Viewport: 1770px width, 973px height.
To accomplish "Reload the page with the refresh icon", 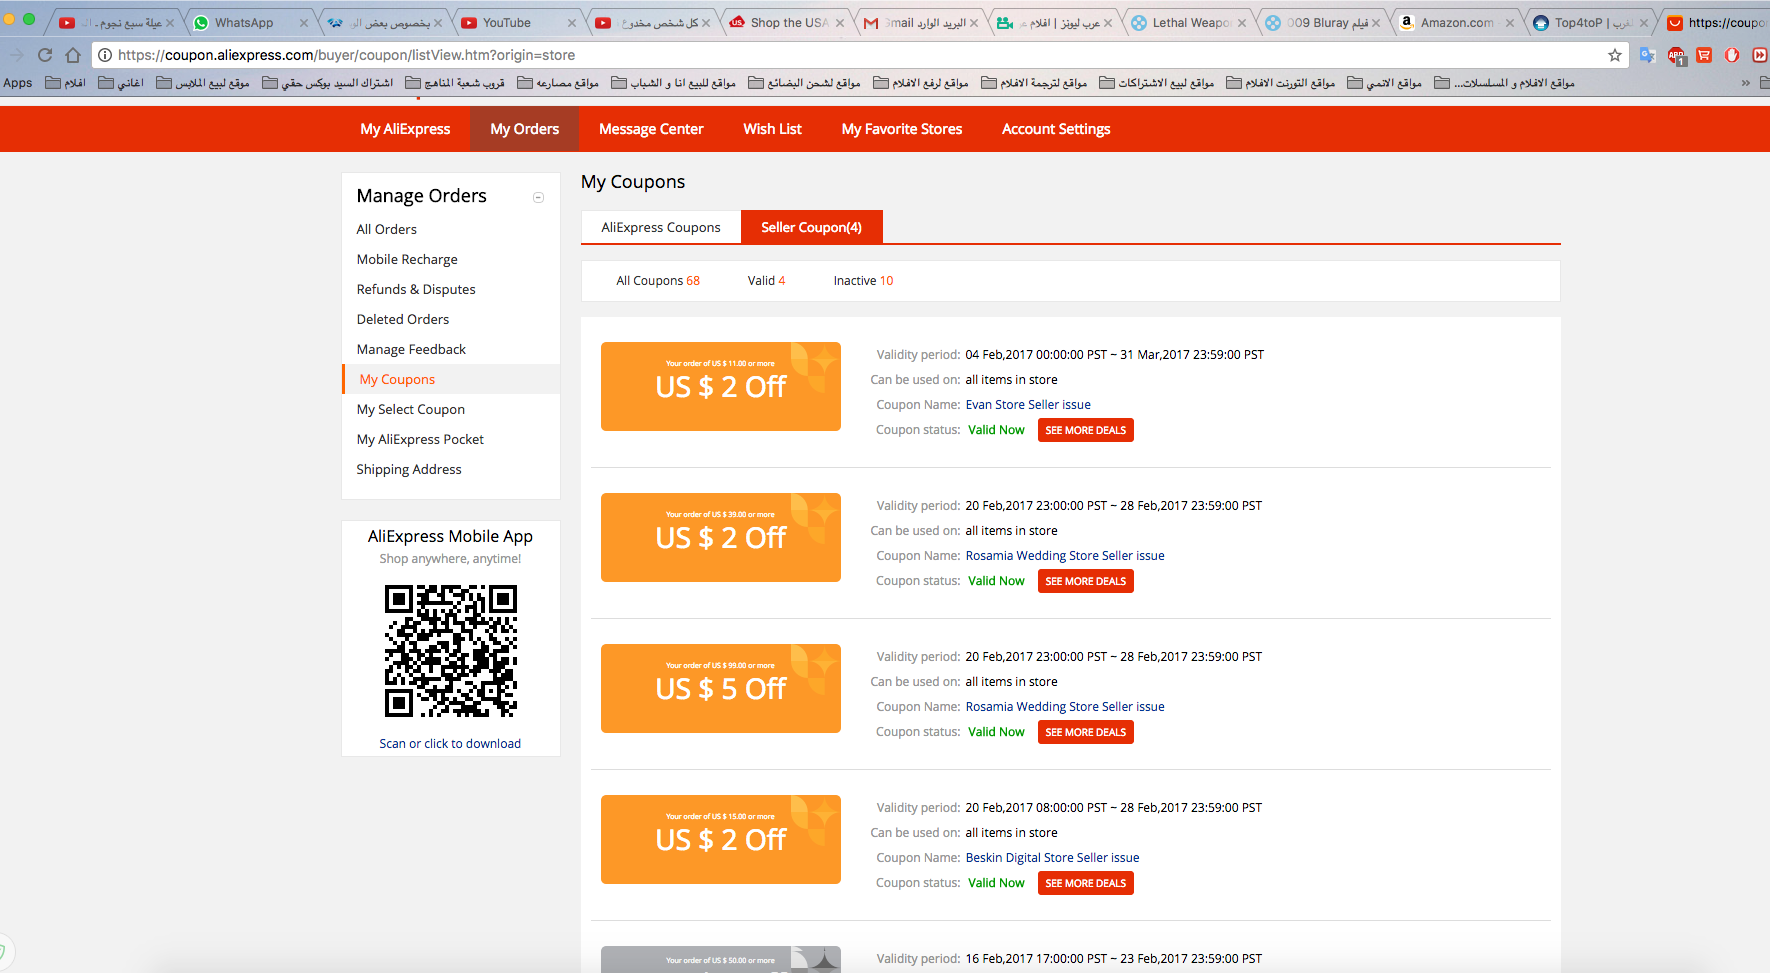I will (45, 55).
